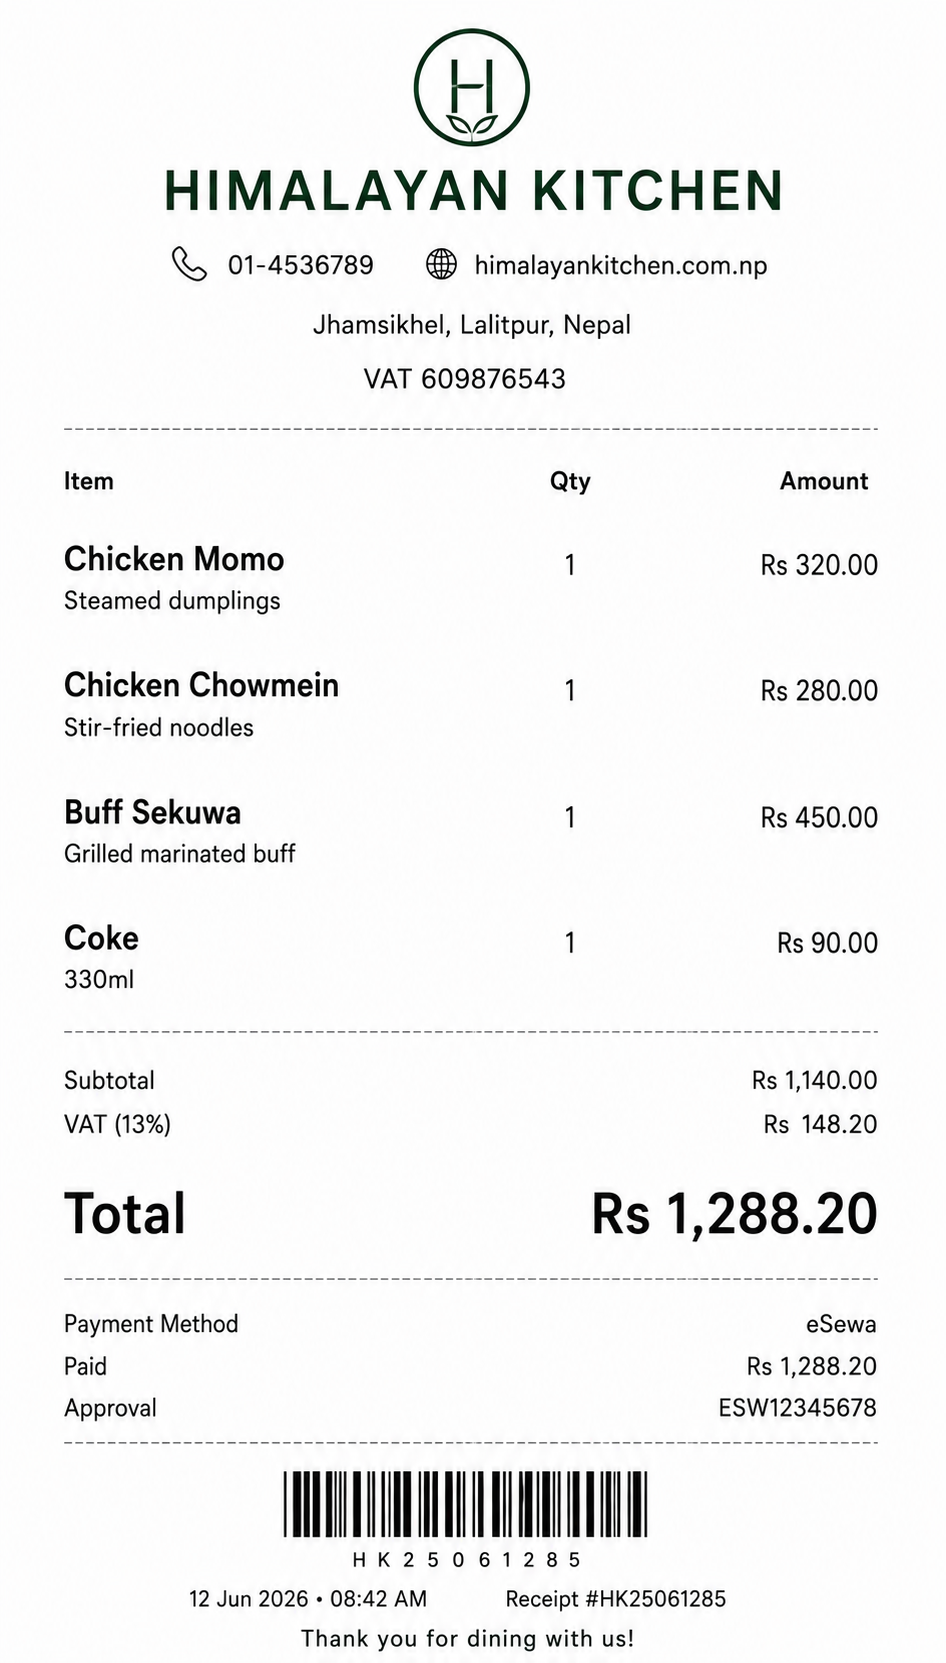Select the Chicken Momo item

pos(174,559)
